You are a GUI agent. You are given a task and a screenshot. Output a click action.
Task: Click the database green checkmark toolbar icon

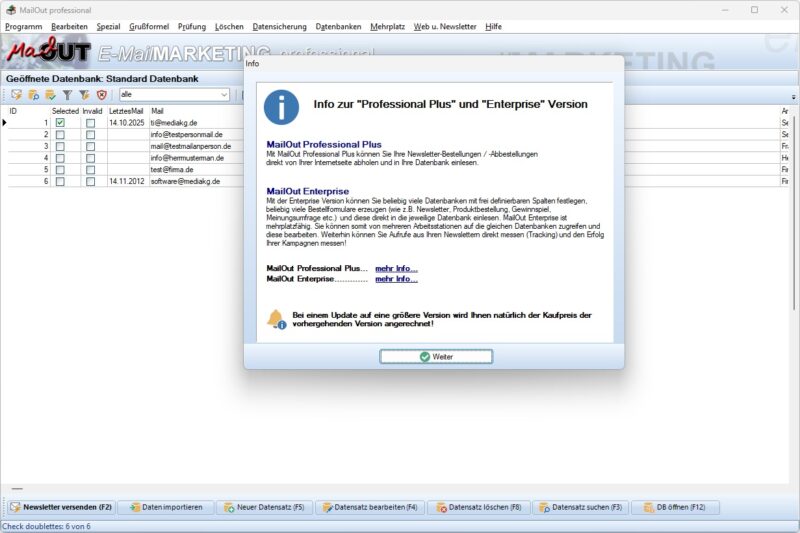tap(51, 95)
